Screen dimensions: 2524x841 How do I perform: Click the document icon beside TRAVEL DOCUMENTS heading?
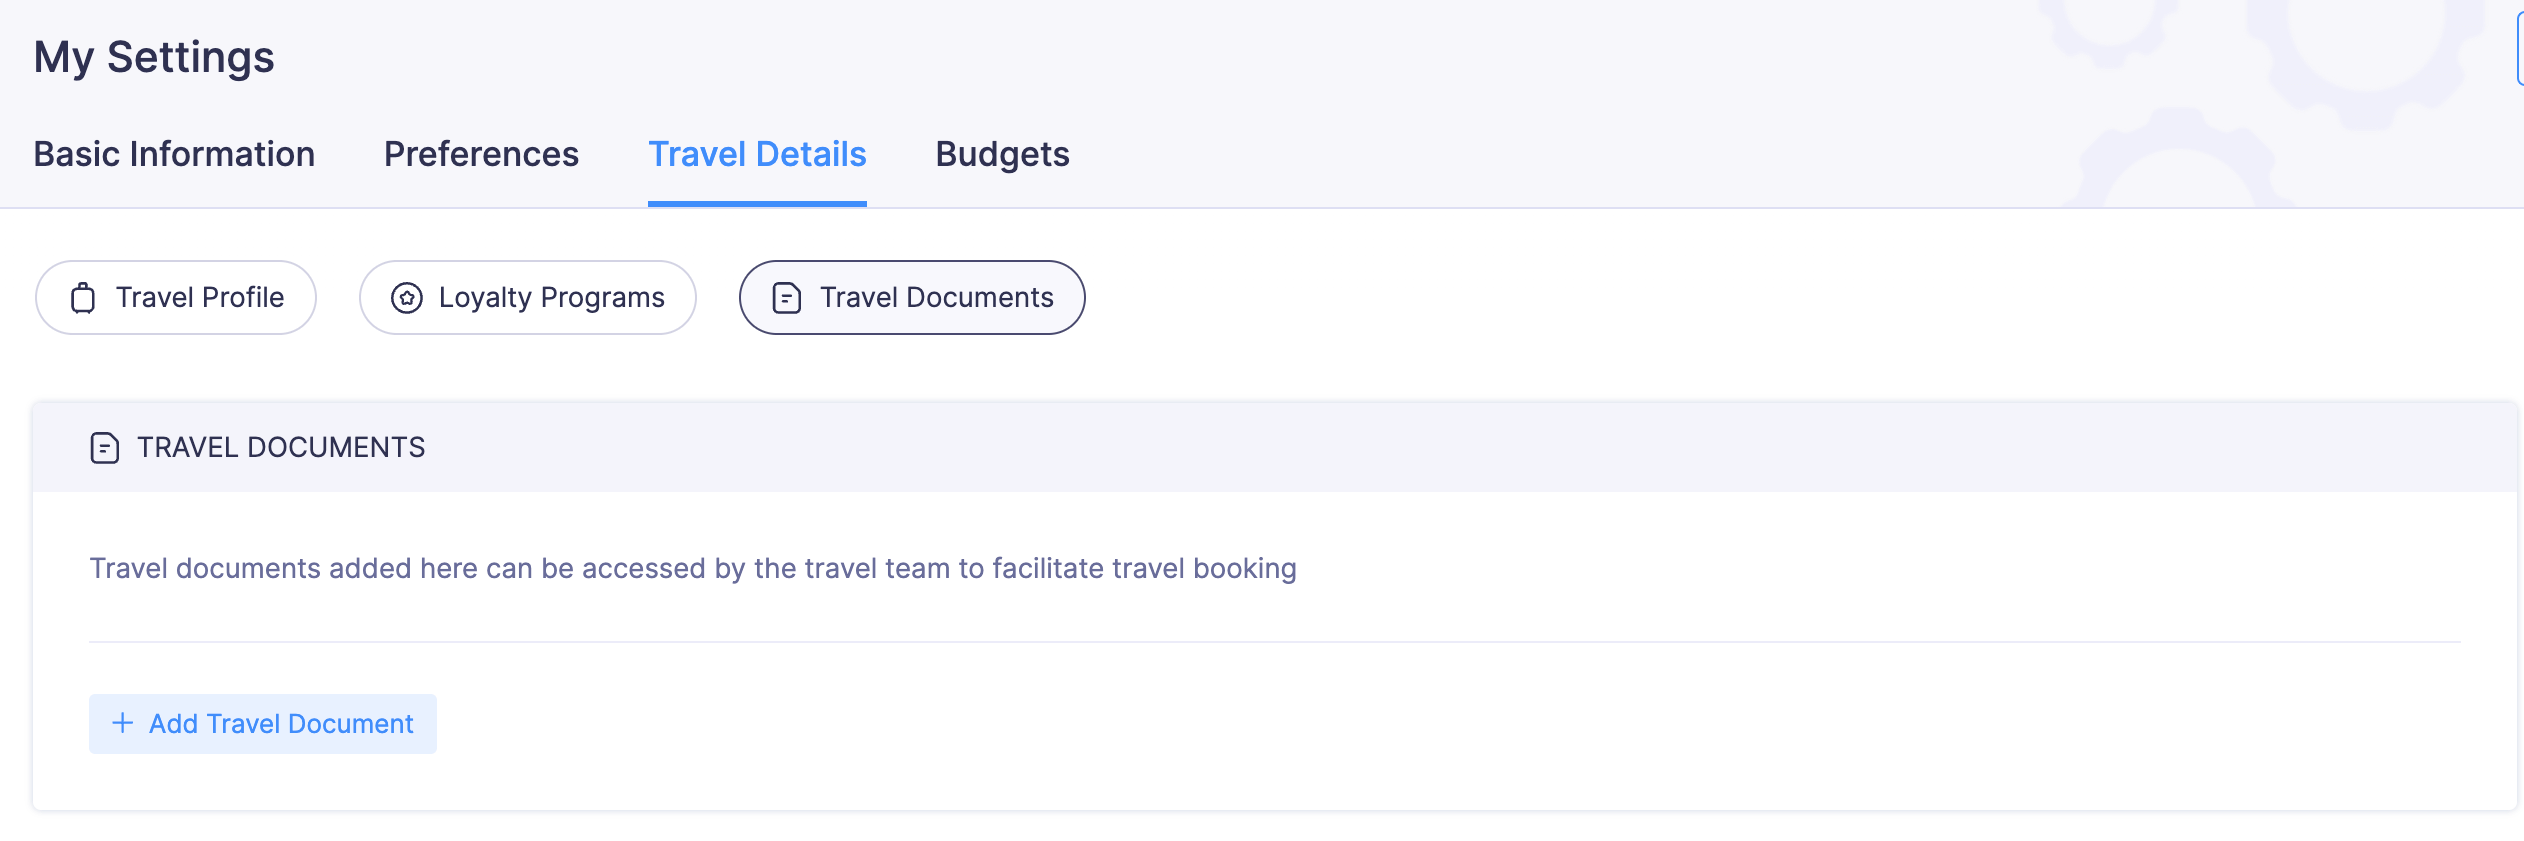click(105, 448)
